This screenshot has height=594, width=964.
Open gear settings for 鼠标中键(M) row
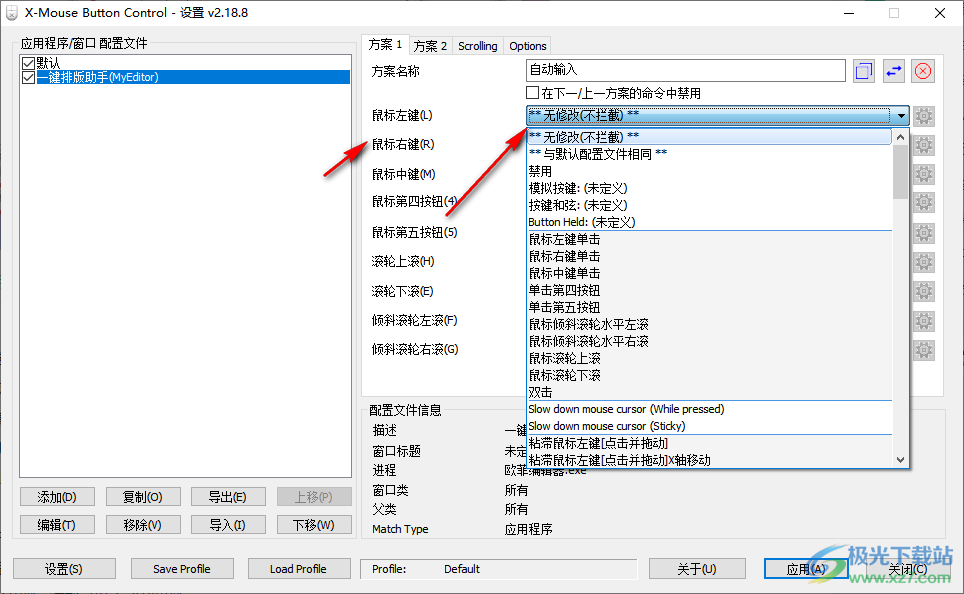[923, 174]
